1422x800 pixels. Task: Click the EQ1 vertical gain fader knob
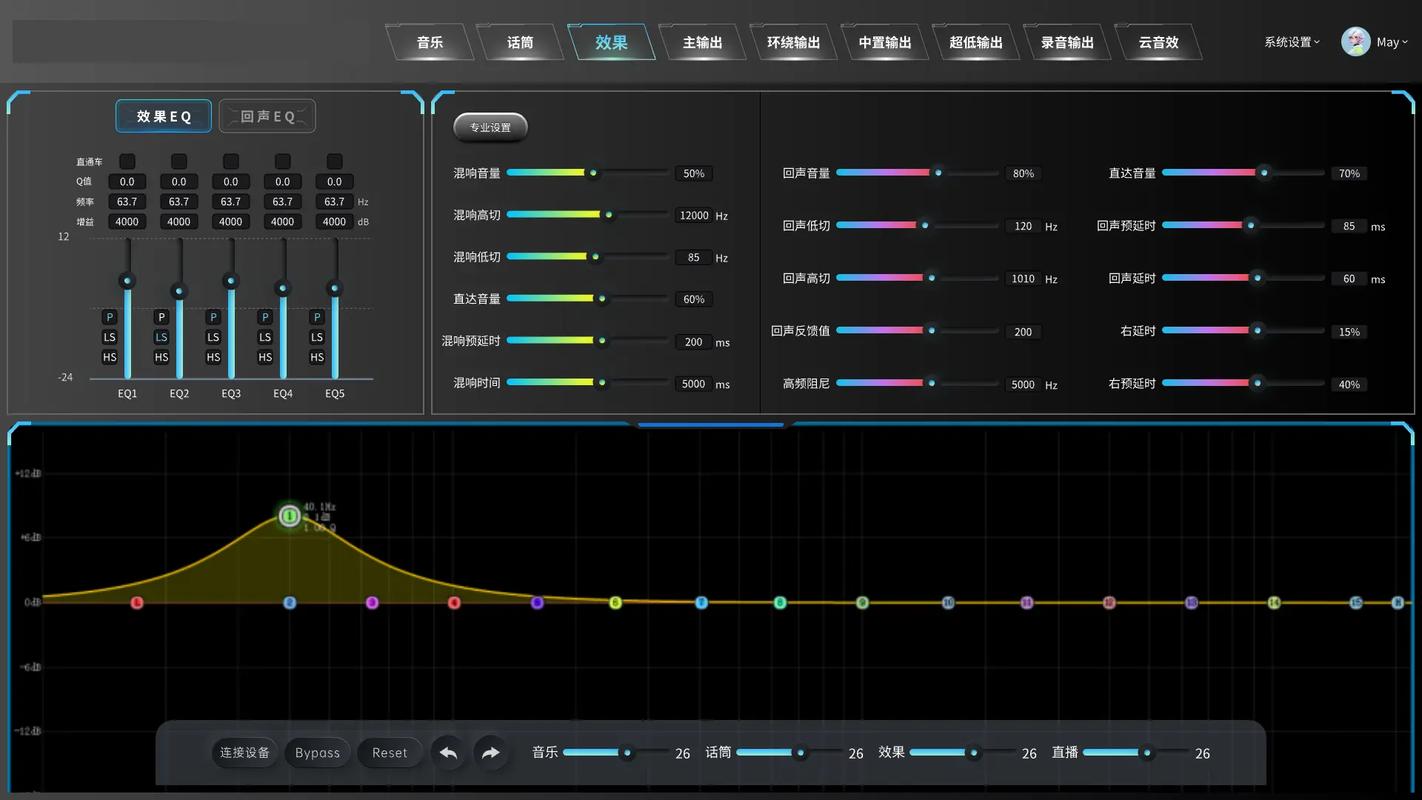point(127,279)
